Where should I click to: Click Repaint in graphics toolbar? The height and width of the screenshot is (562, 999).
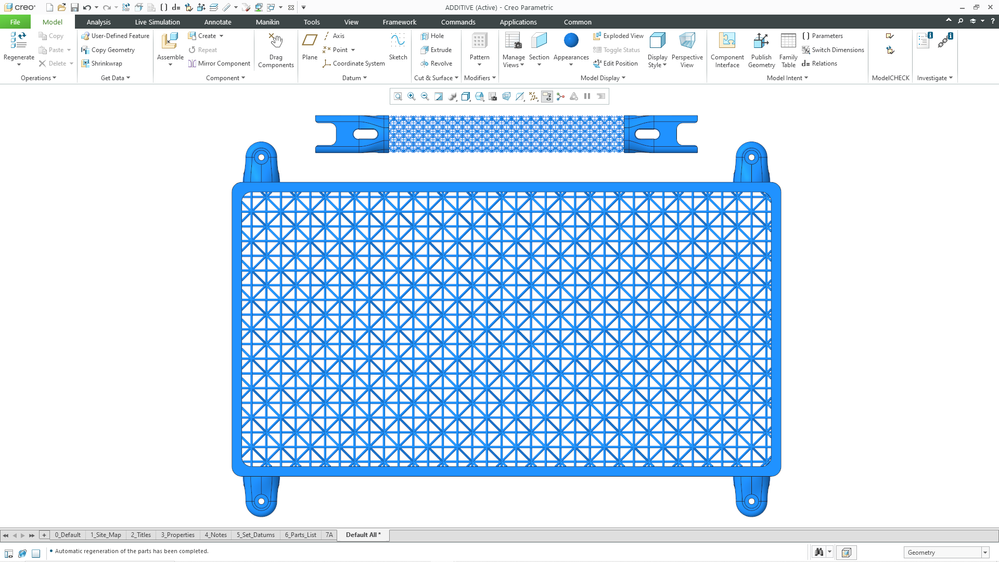coord(439,96)
